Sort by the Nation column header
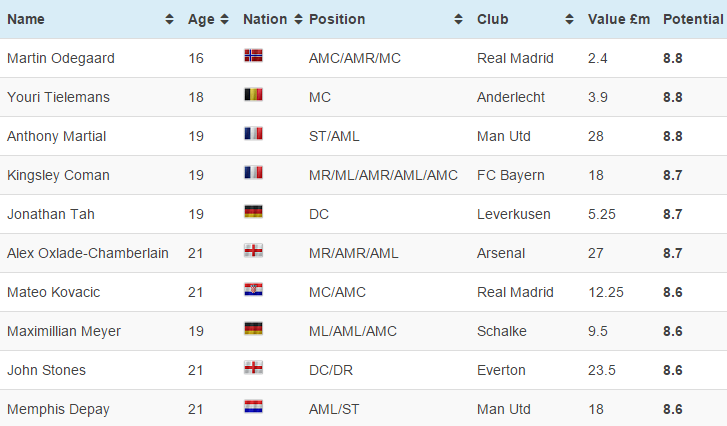The width and height of the screenshot is (727, 426). [265, 19]
